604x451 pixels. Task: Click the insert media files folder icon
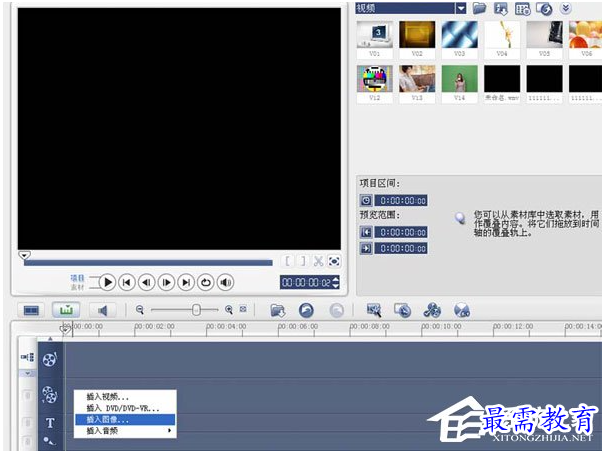(x=277, y=310)
